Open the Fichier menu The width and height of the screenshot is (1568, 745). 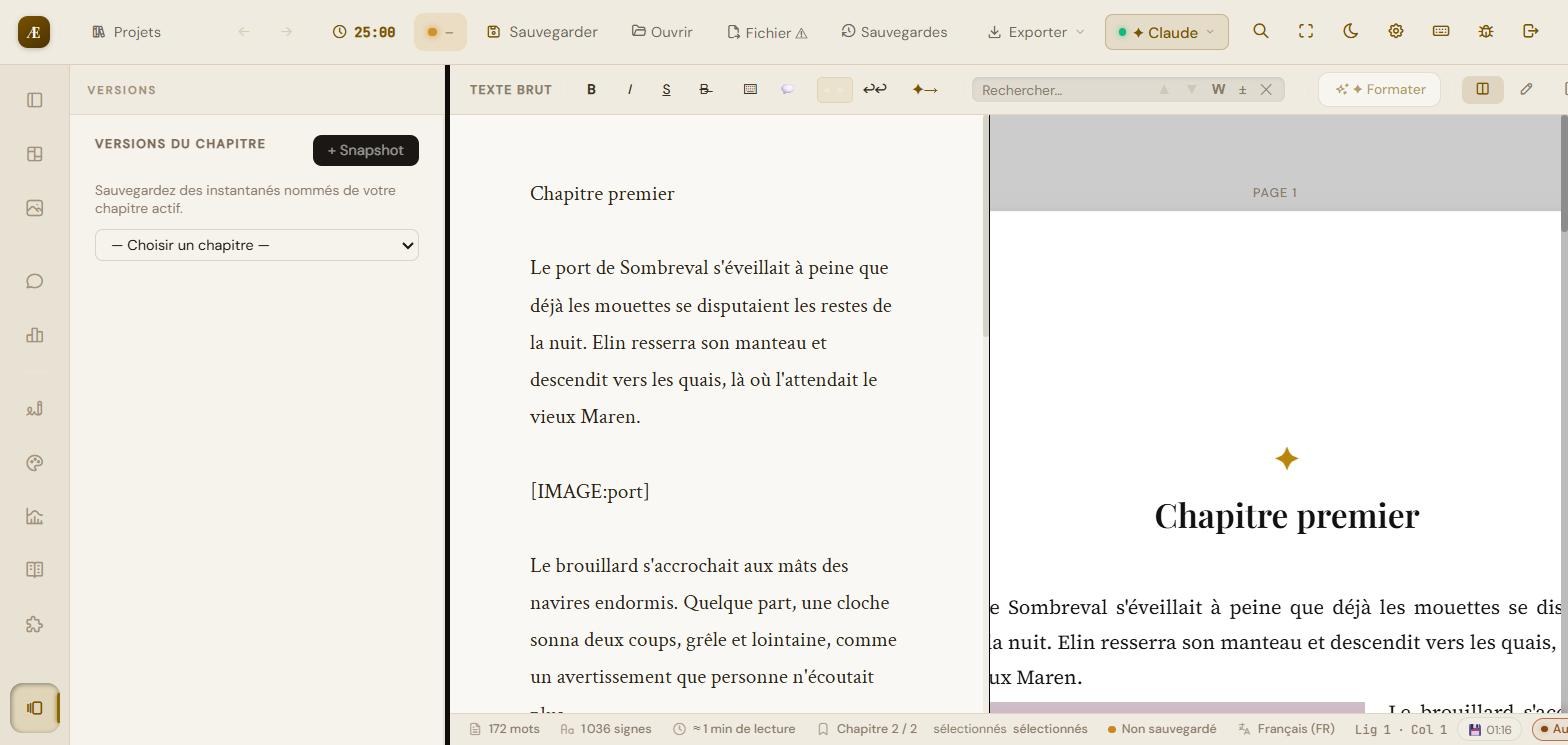click(767, 32)
